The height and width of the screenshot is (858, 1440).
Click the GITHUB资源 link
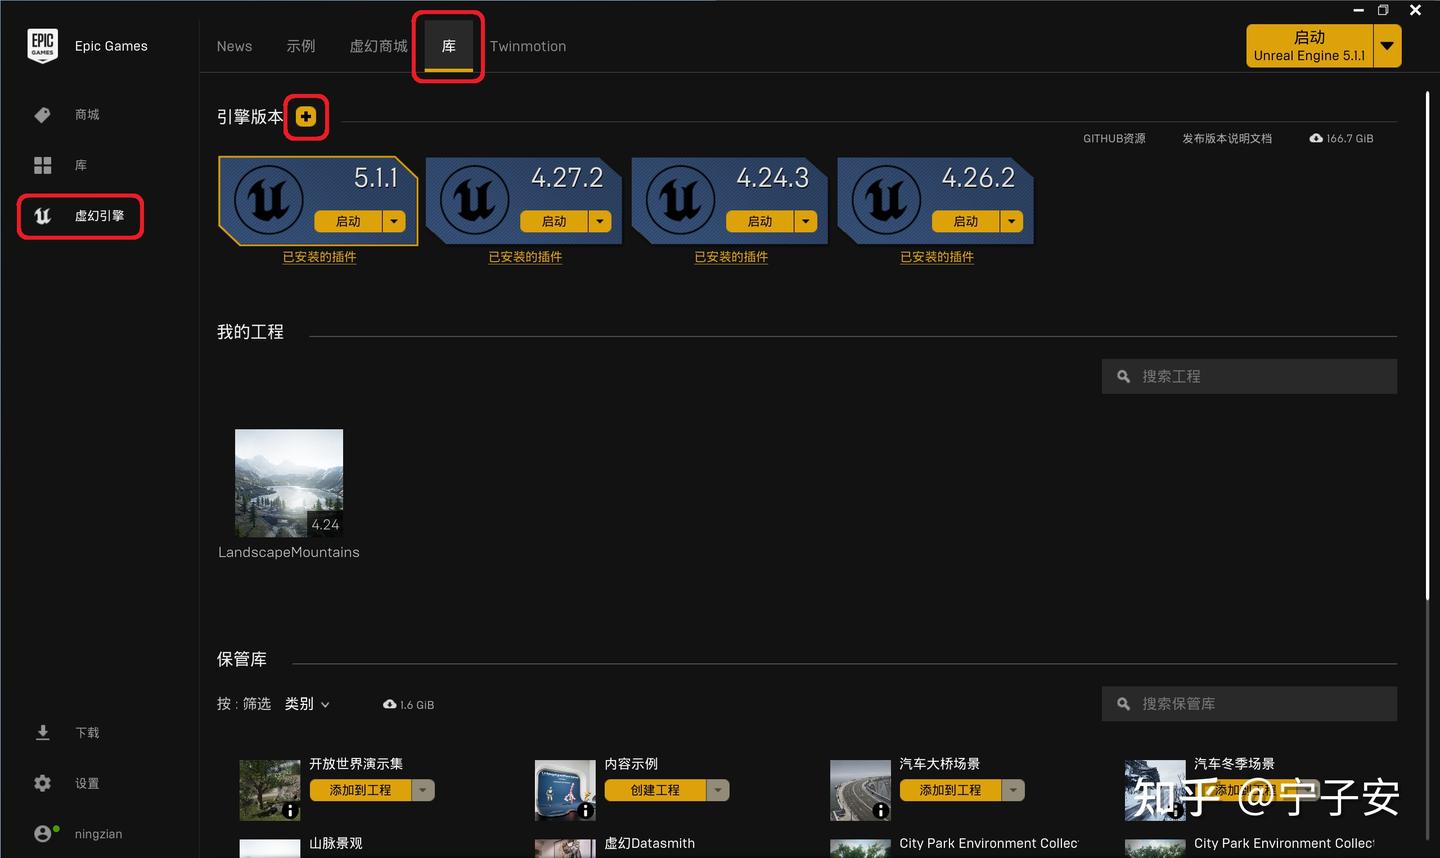point(1114,138)
